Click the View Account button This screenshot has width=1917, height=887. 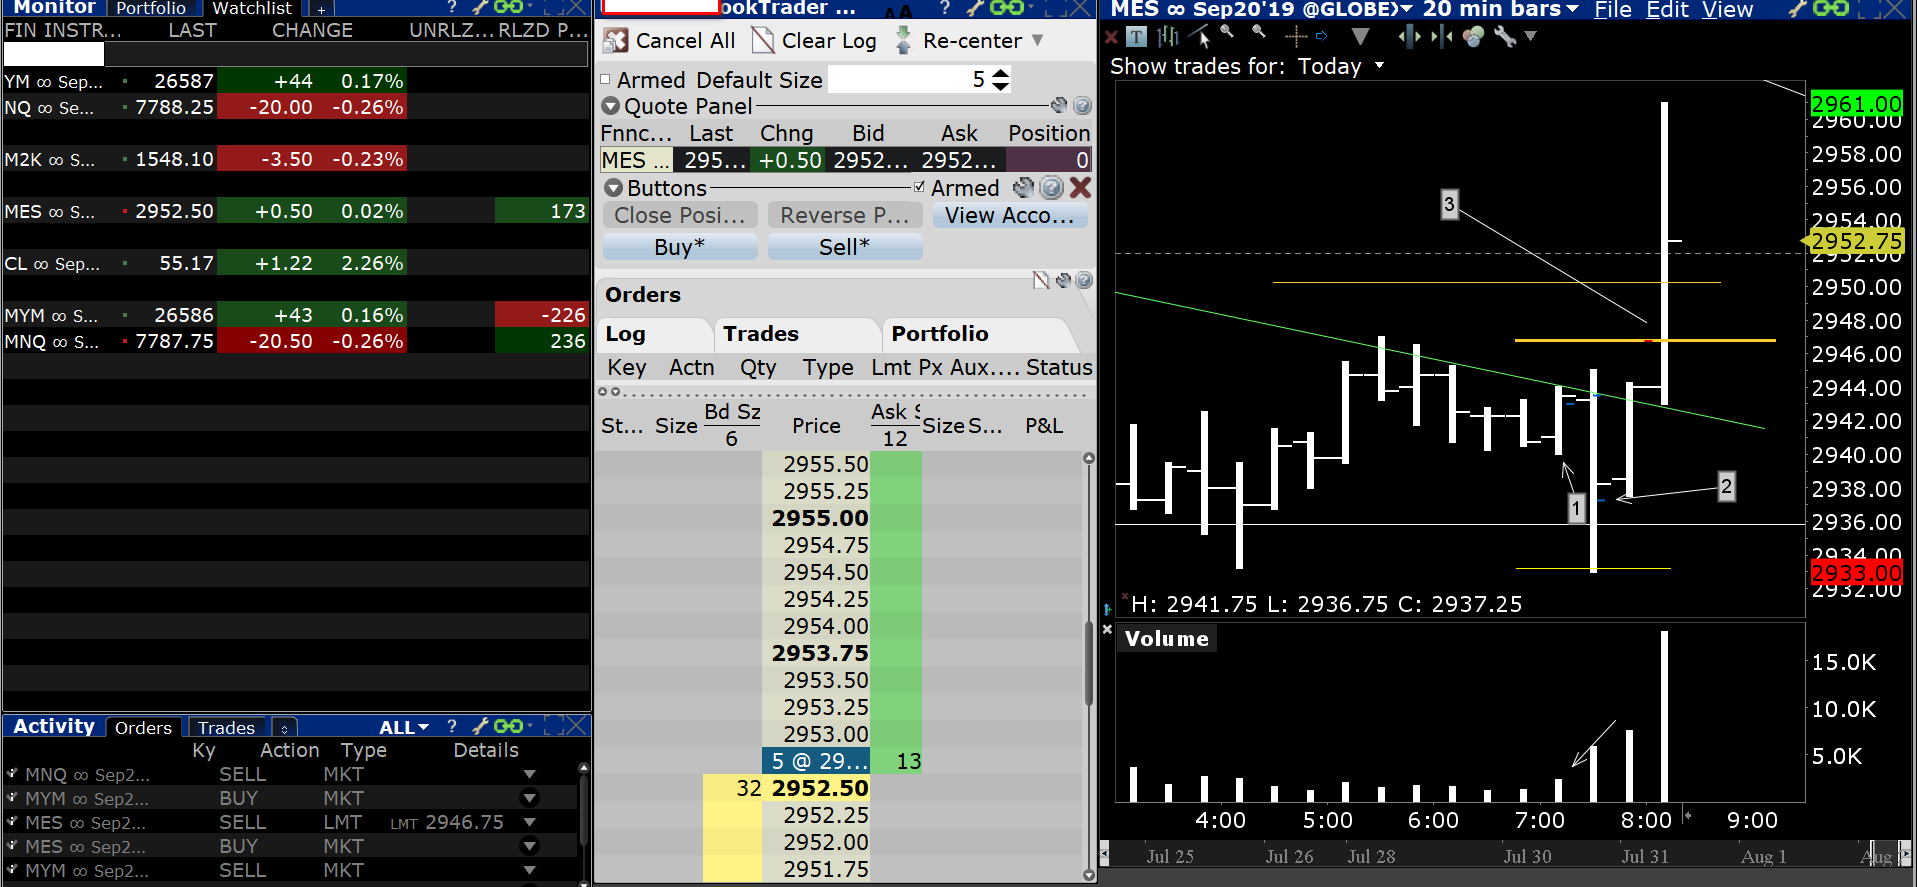[1010, 215]
